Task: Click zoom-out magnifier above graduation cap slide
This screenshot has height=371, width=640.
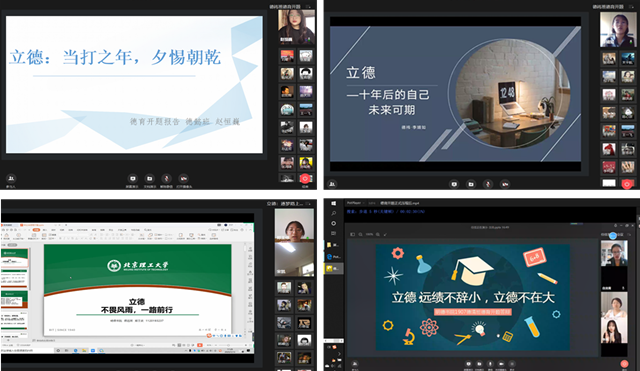Action: tap(360, 234)
